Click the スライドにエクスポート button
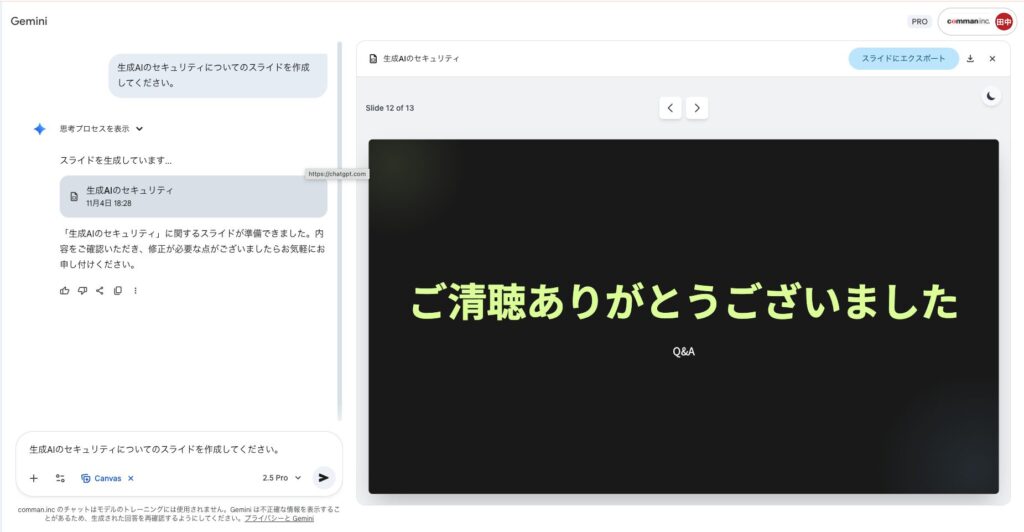This screenshot has width=1024, height=532. pyautogui.click(x=903, y=59)
